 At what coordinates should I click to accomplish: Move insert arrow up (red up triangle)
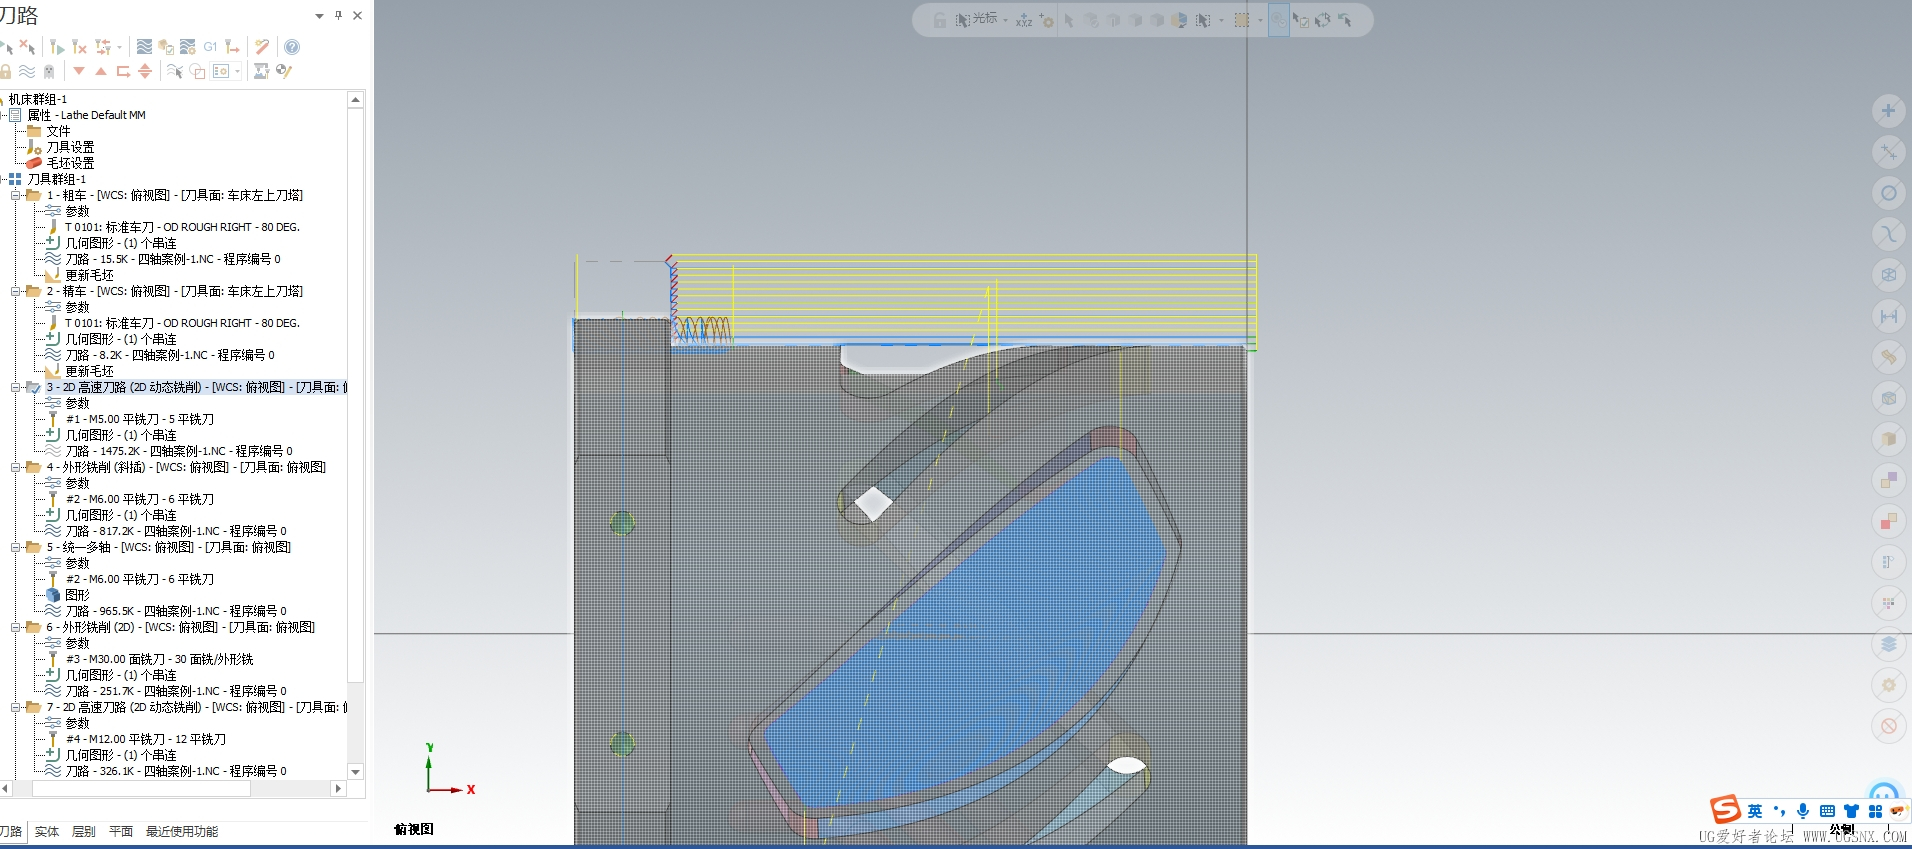point(101,71)
